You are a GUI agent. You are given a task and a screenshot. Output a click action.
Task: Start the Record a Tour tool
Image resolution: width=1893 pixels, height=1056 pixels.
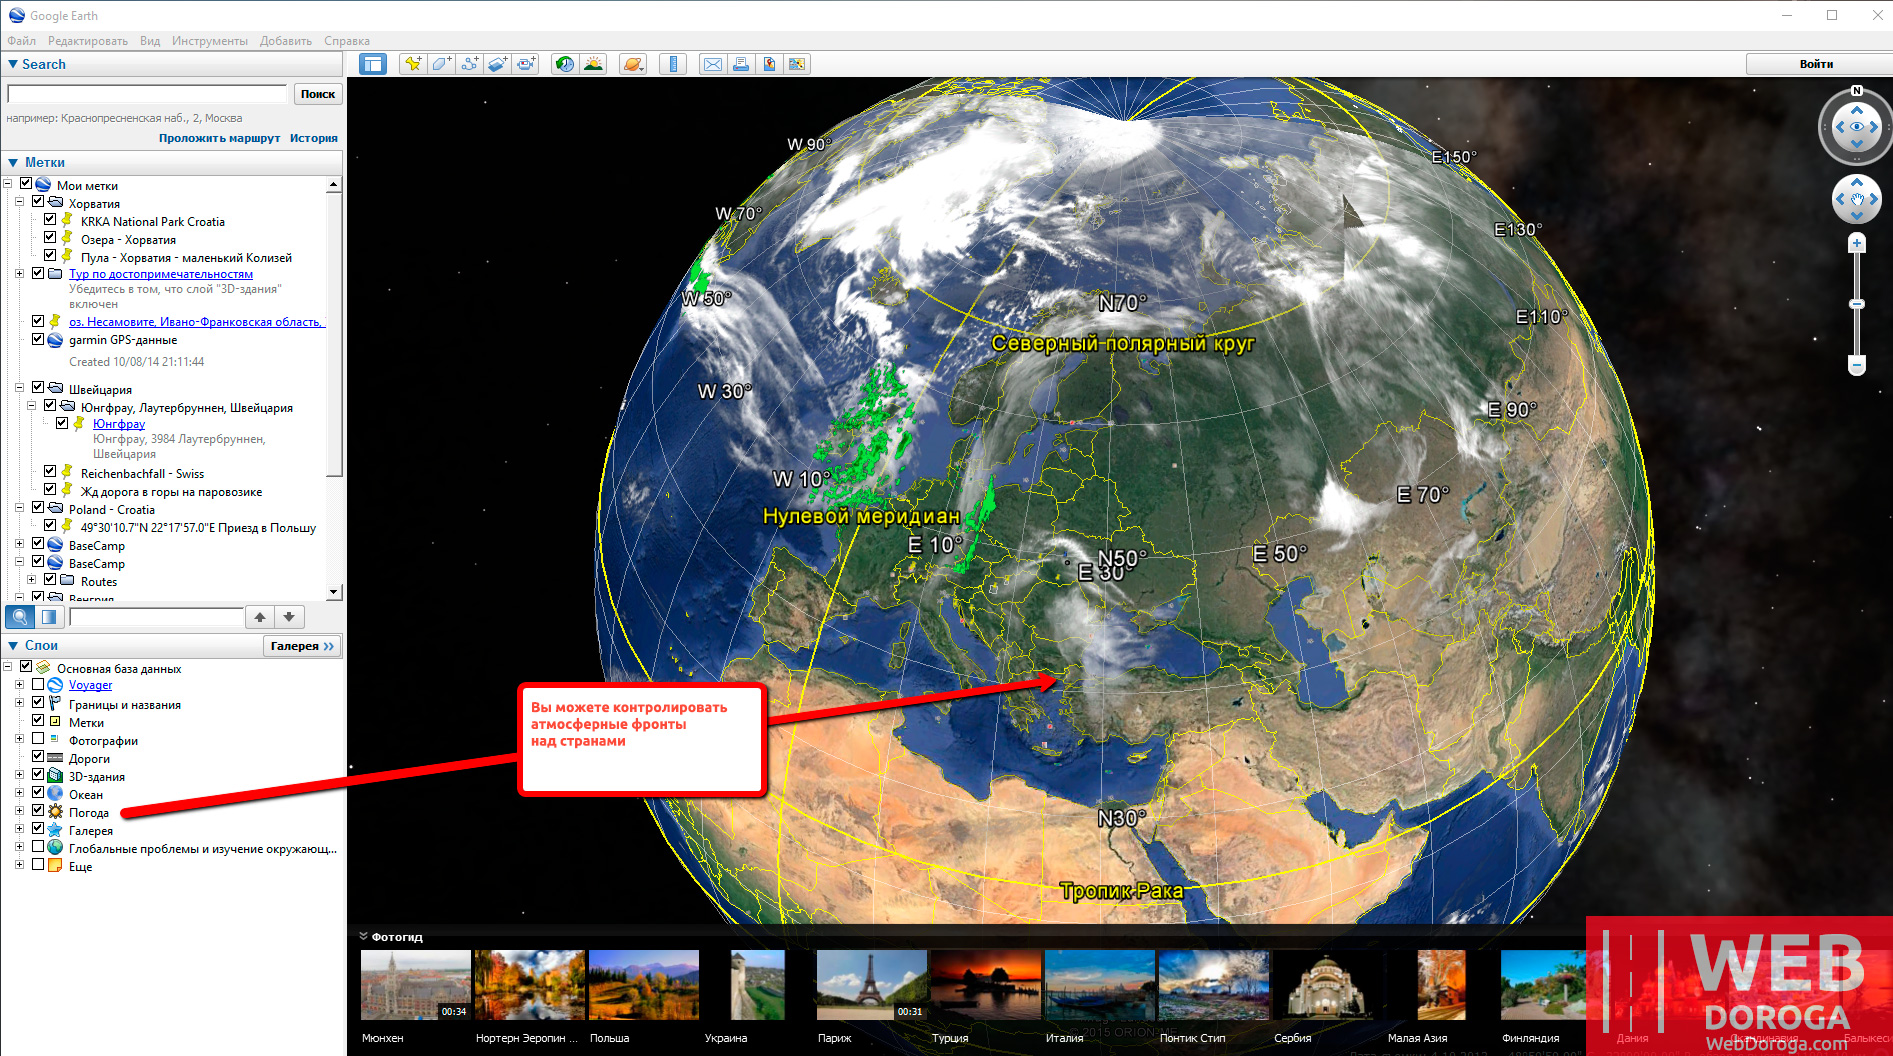[x=526, y=64]
